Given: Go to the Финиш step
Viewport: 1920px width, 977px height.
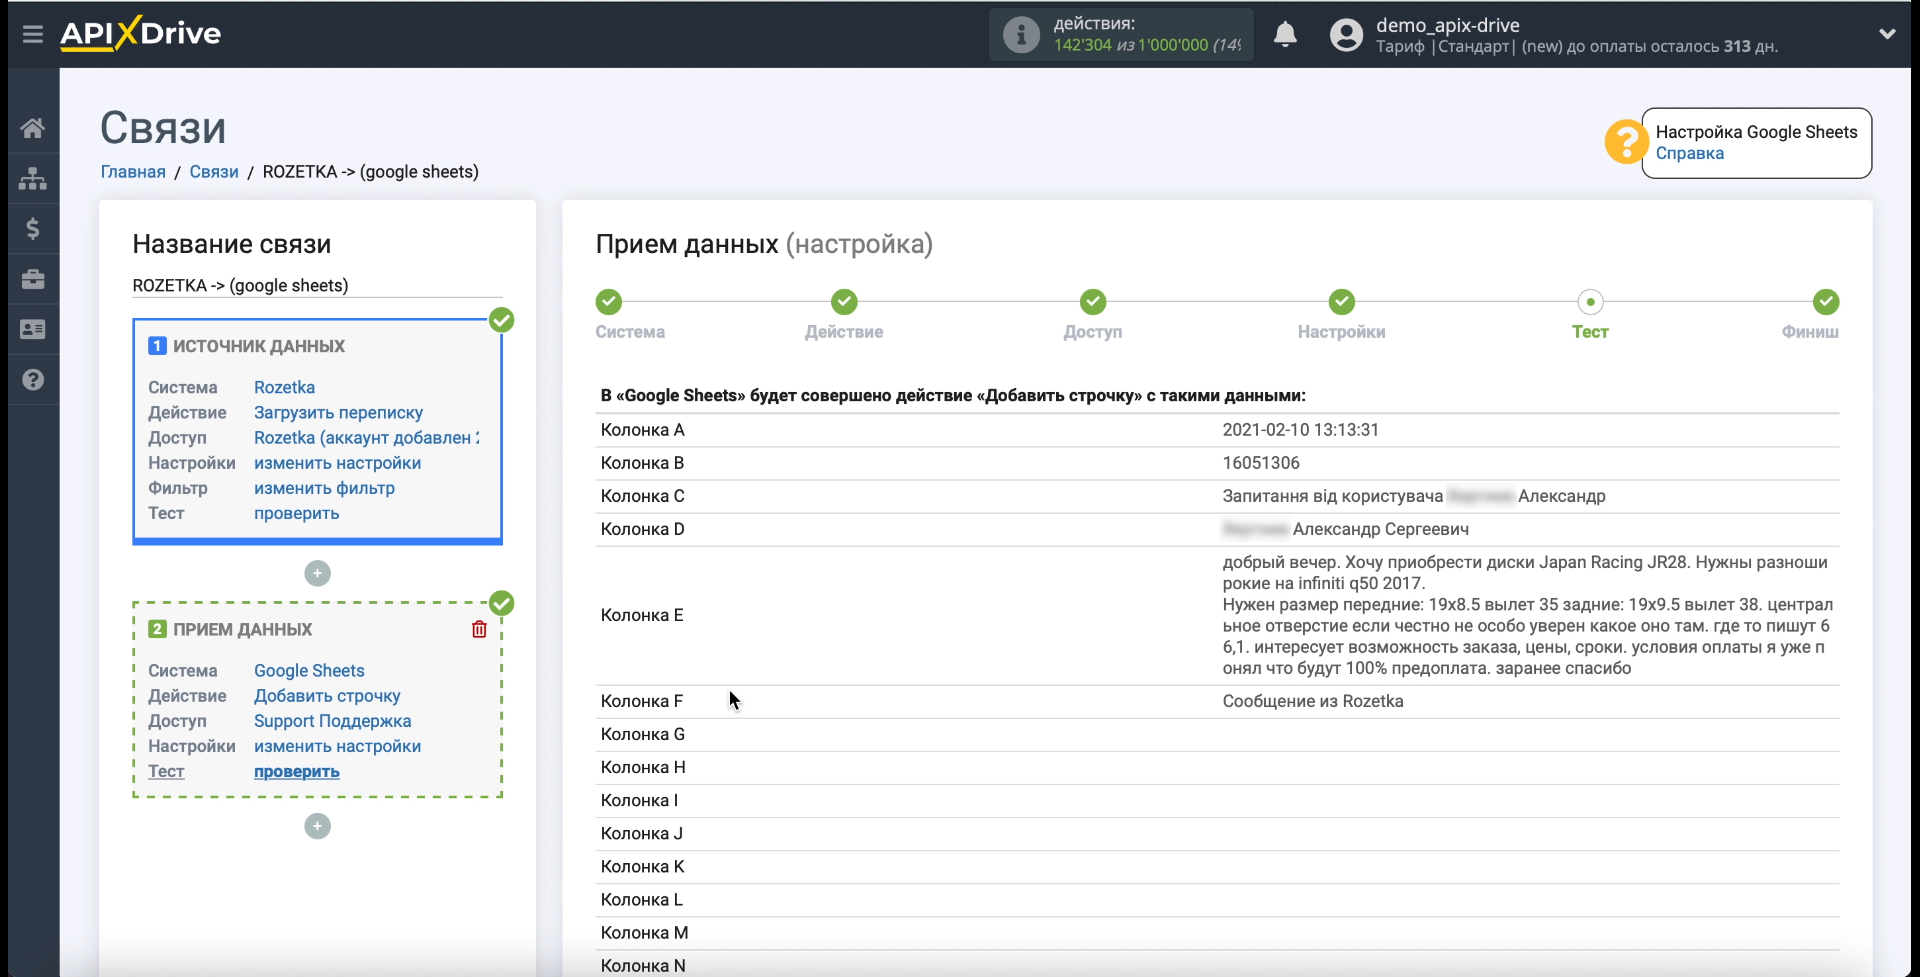Looking at the screenshot, I should click(1810, 332).
